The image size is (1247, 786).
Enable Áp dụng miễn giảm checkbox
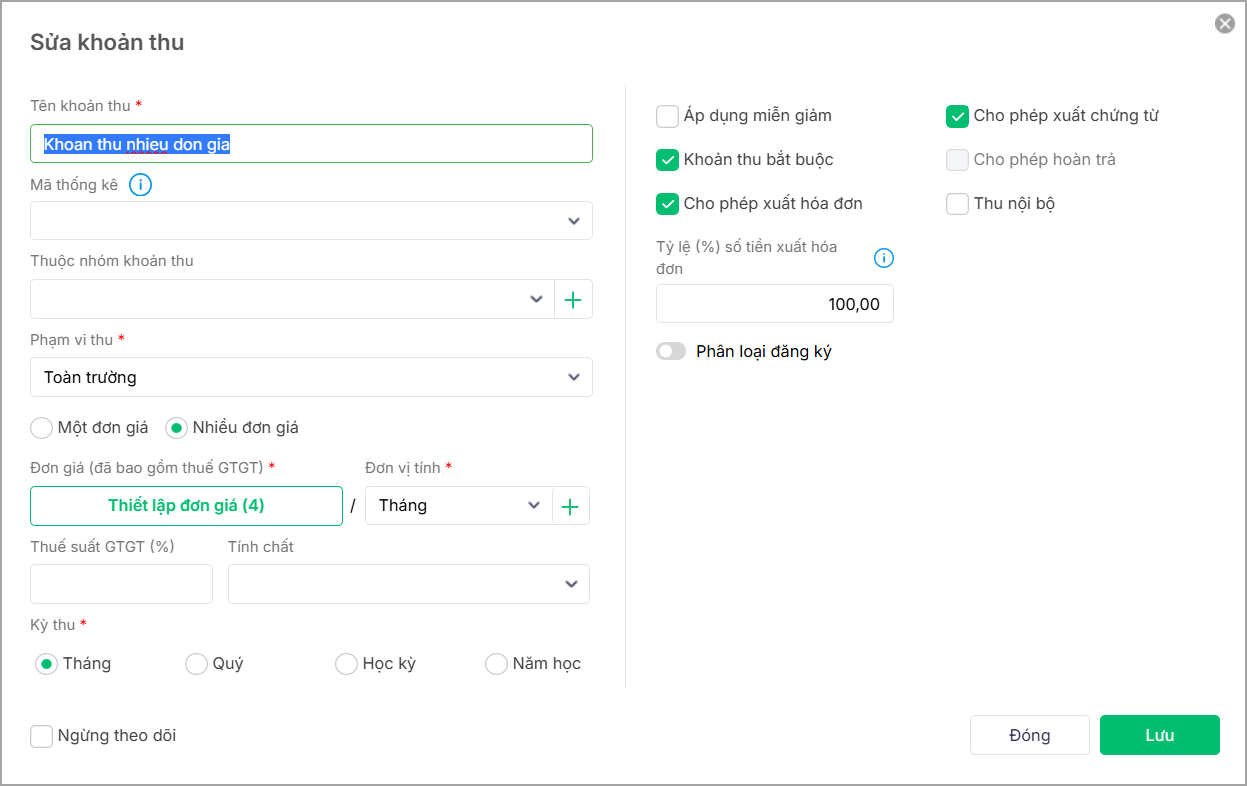pyautogui.click(x=667, y=116)
